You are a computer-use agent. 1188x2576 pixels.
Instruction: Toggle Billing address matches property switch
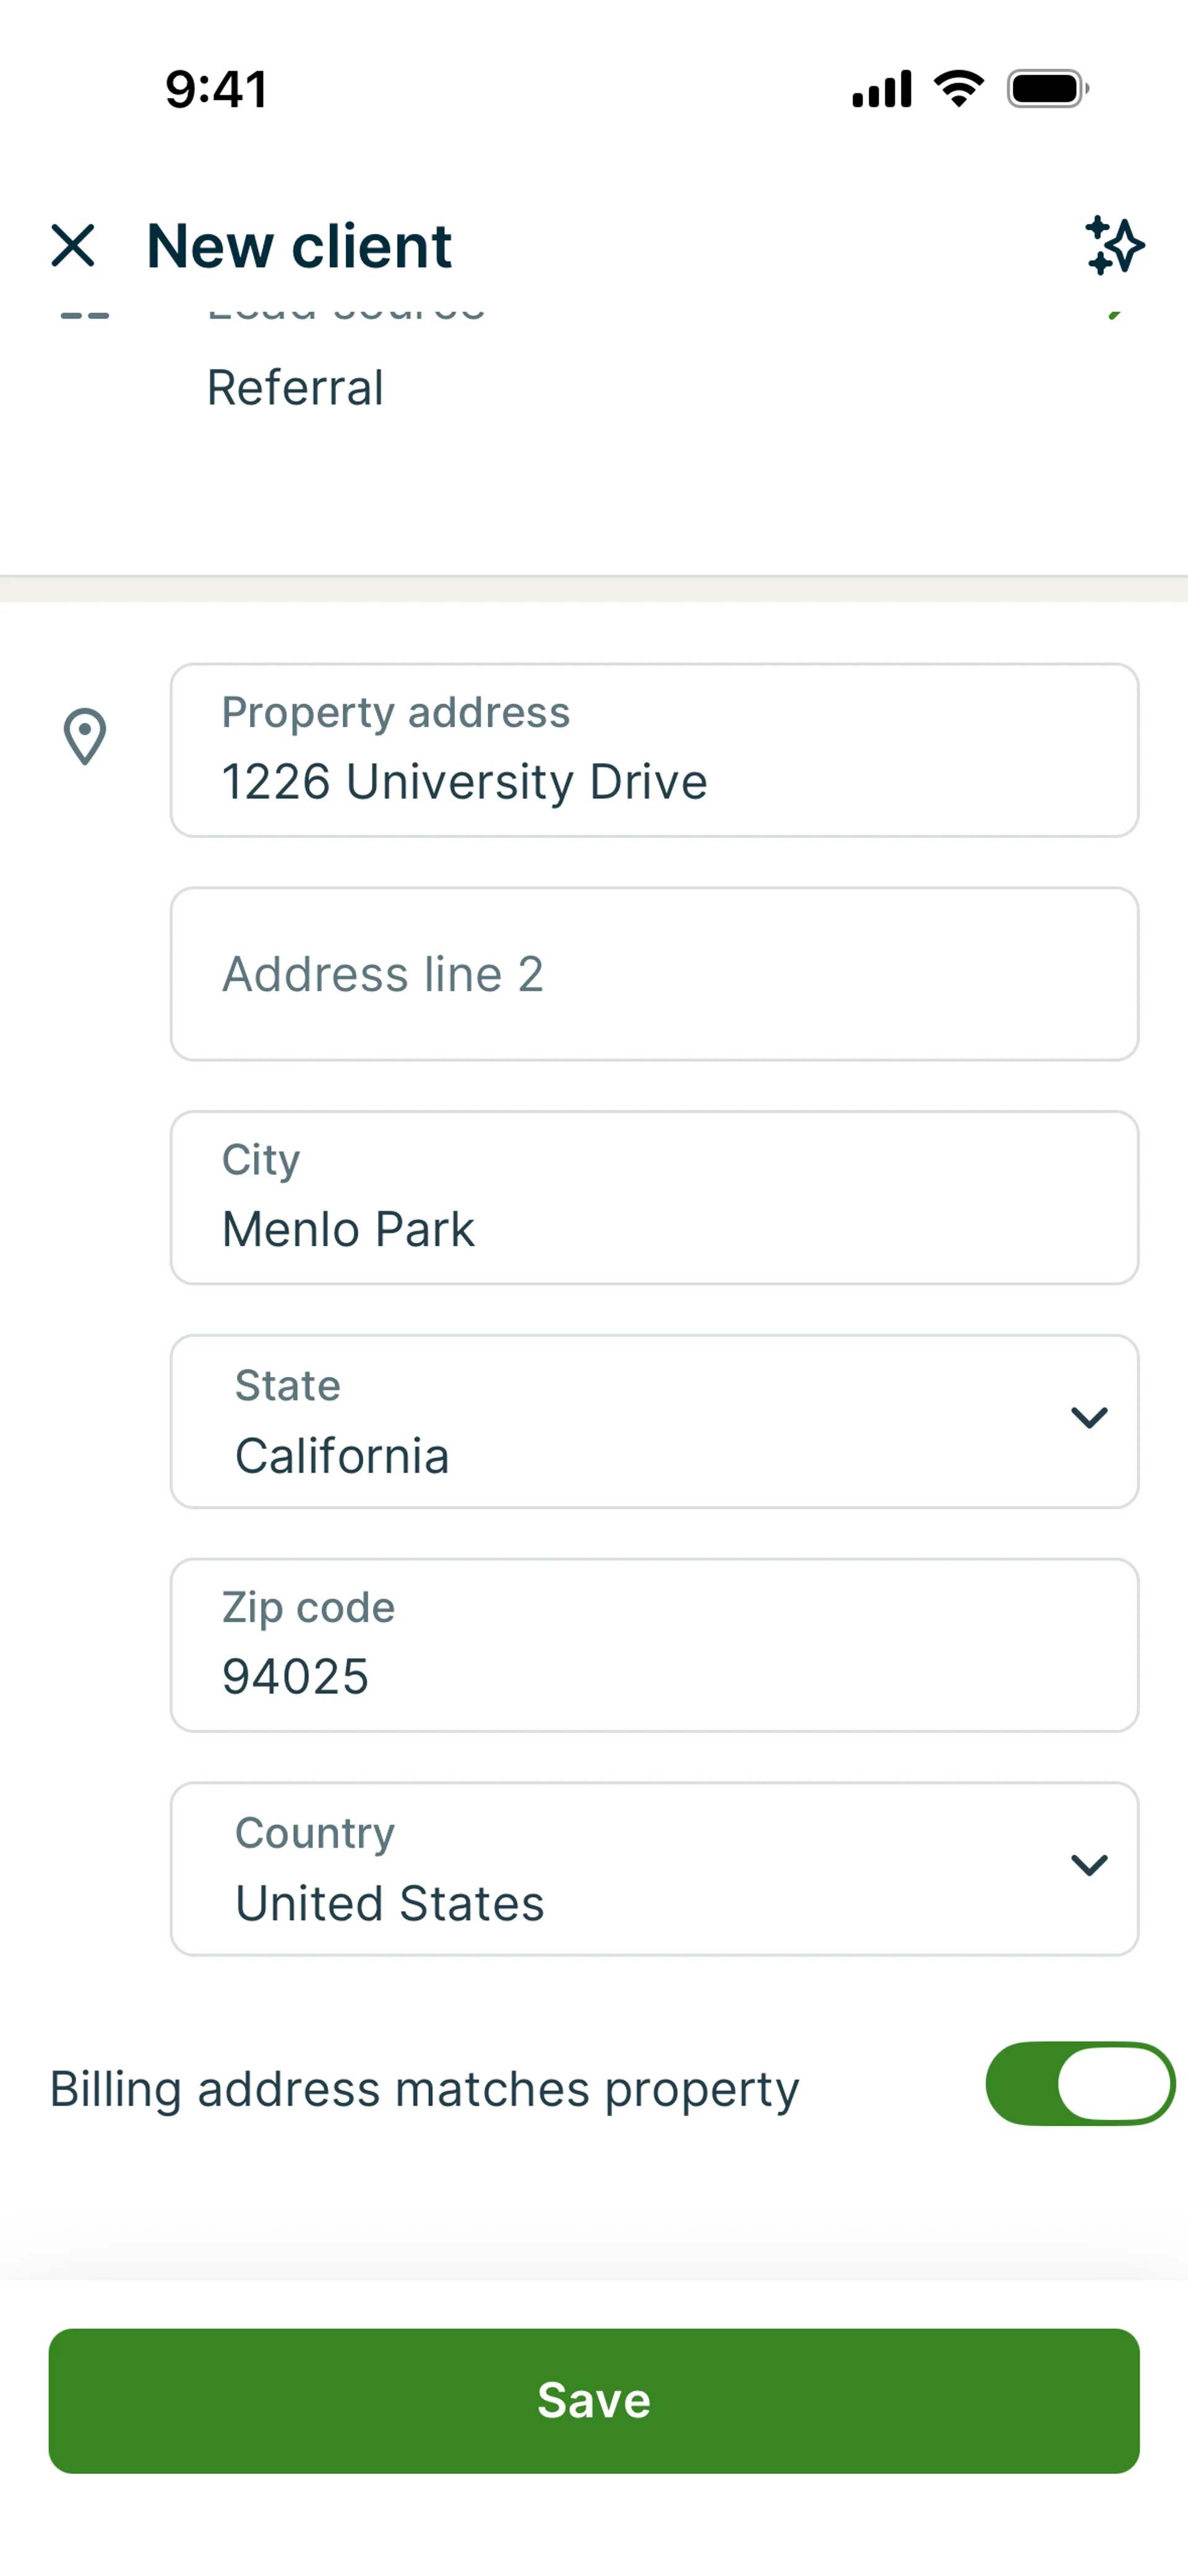[x=1080, y=2083]
